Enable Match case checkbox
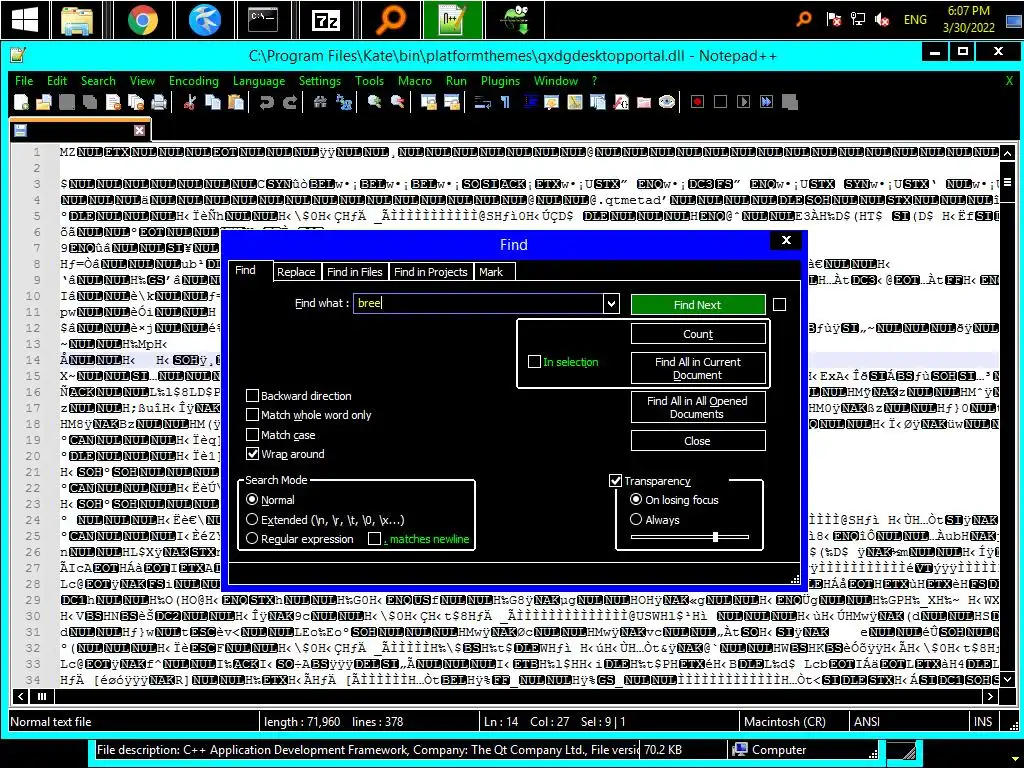Image resolution: width=1024 pixels, height=768 pixels. 252,434
